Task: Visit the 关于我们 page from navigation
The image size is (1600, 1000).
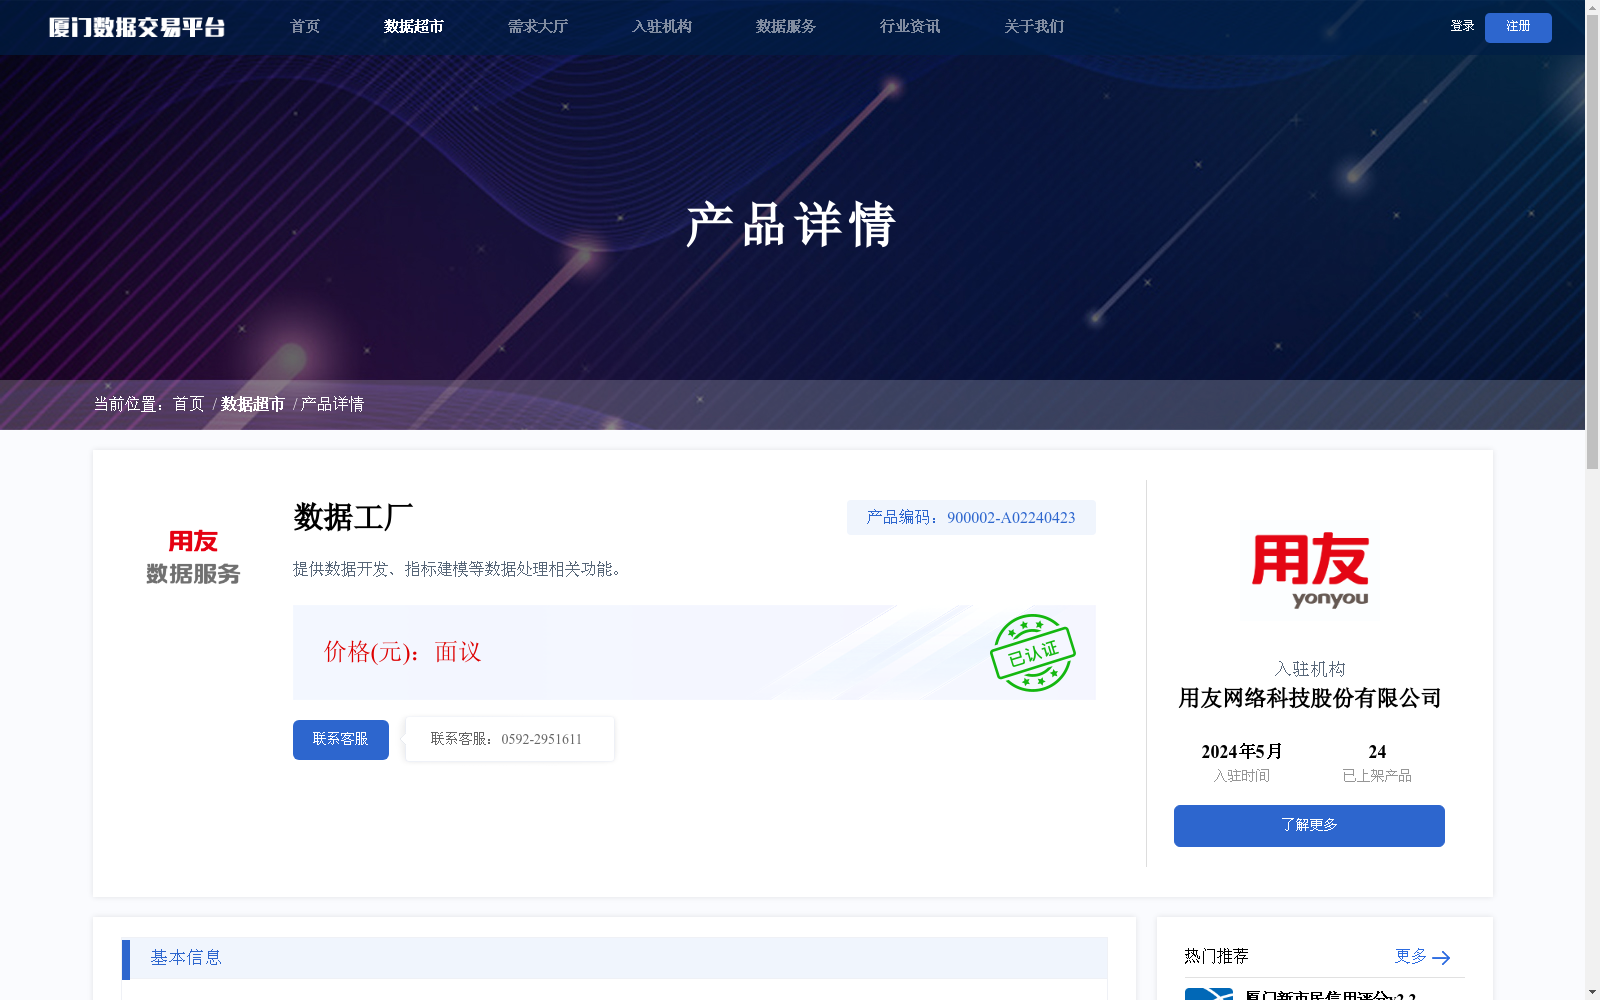Action: (1034, 27)
